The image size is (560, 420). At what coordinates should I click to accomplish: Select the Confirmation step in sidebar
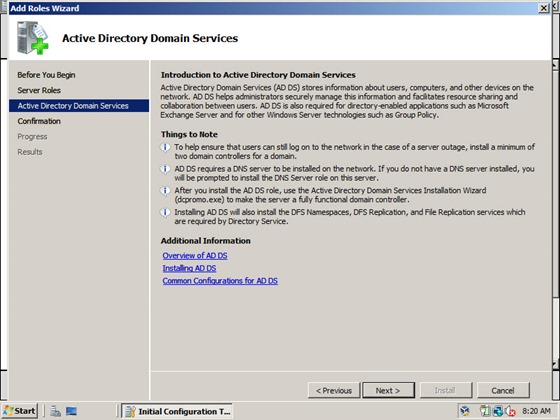click(39, 121)
